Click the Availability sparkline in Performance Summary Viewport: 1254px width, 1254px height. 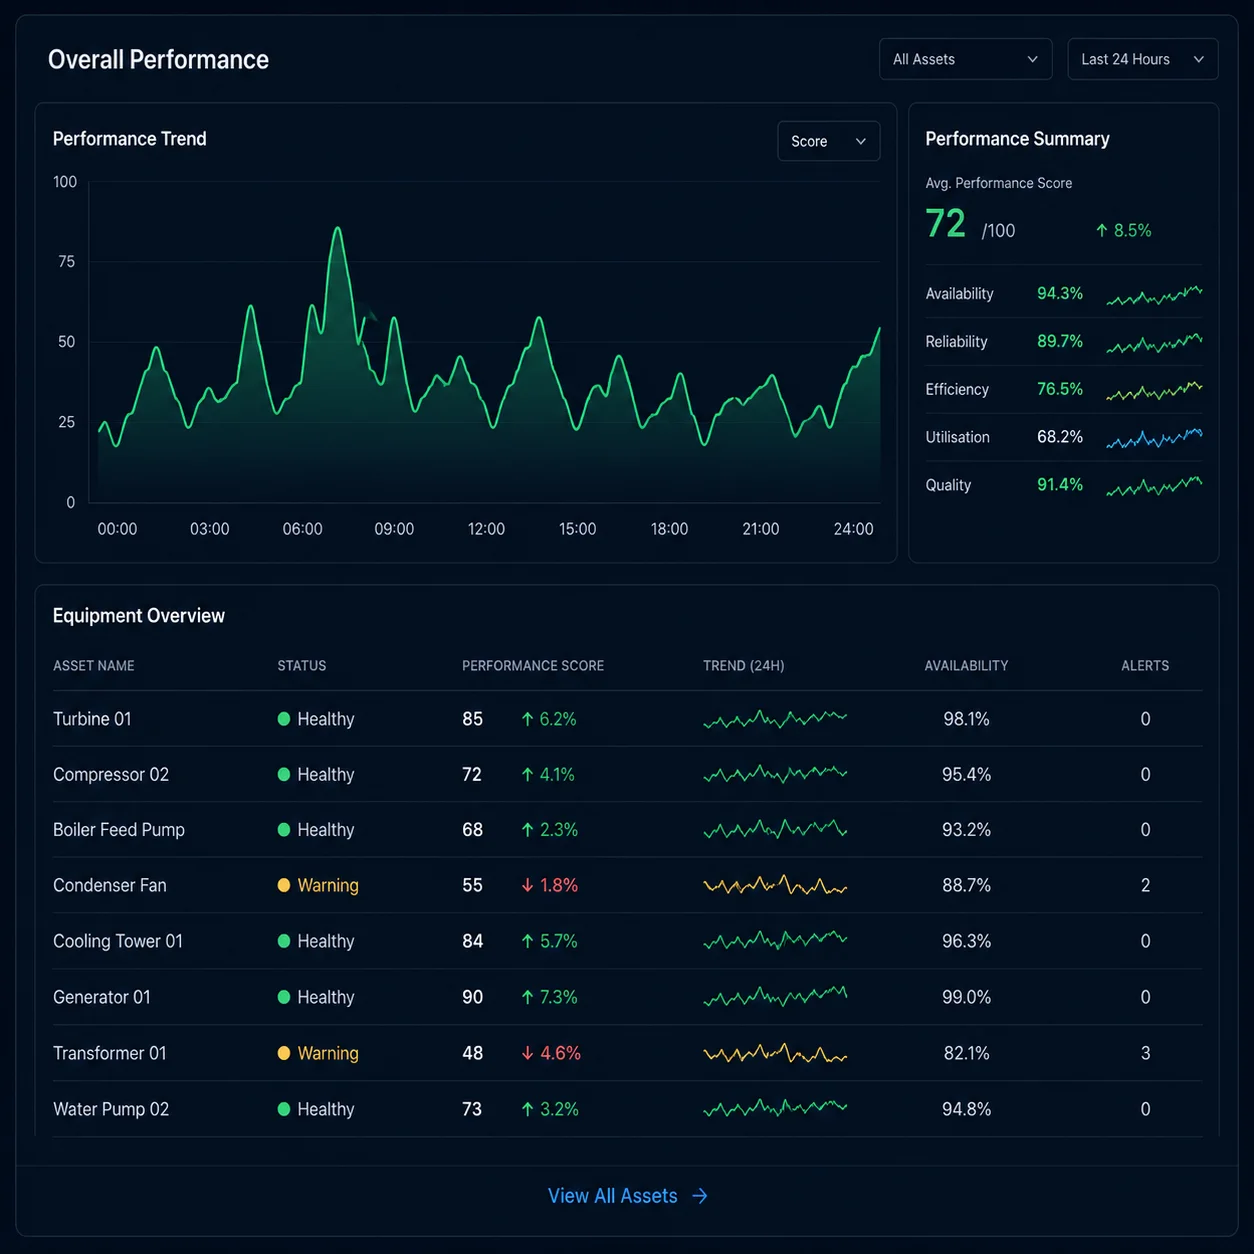(x=1154, y=296)
